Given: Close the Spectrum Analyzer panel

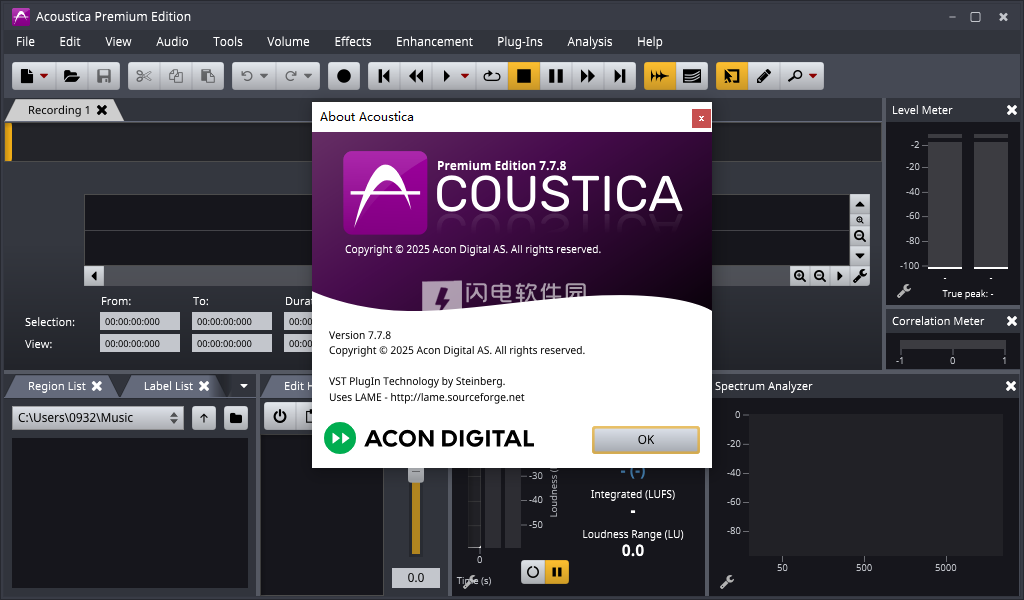Looking at the screenshot, I should (x=1011, y=386).
